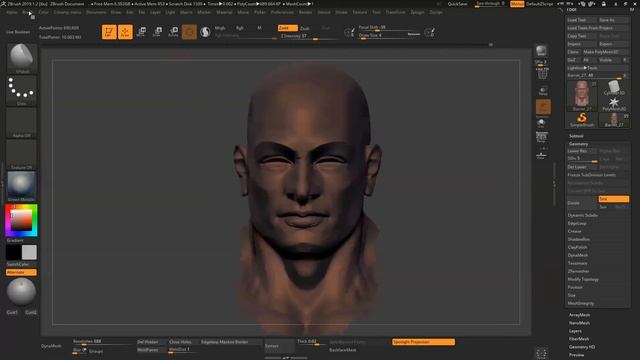The image size is (640, 360).
Task: Toggle the Live Boolean button
Action: (18, 32)
